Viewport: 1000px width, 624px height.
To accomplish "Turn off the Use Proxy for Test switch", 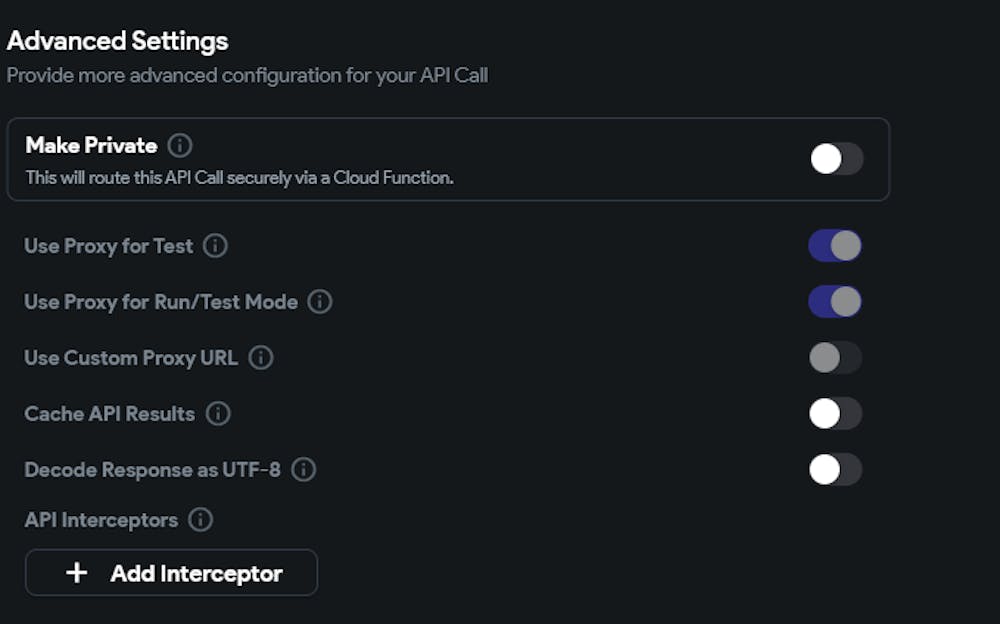I will coord(835,246).
